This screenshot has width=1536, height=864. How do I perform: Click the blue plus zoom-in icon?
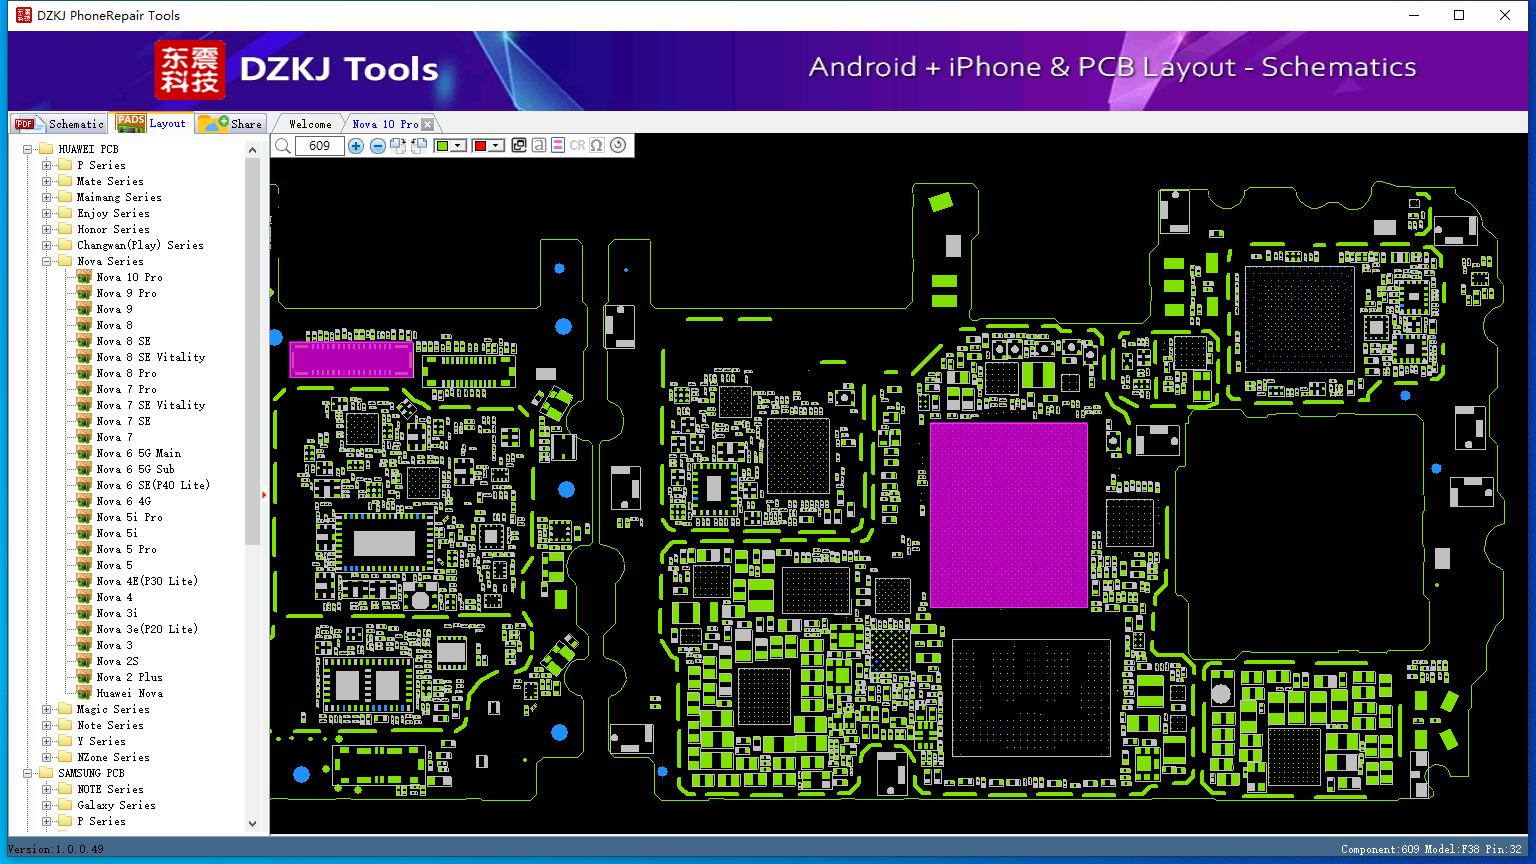(356, 146)
